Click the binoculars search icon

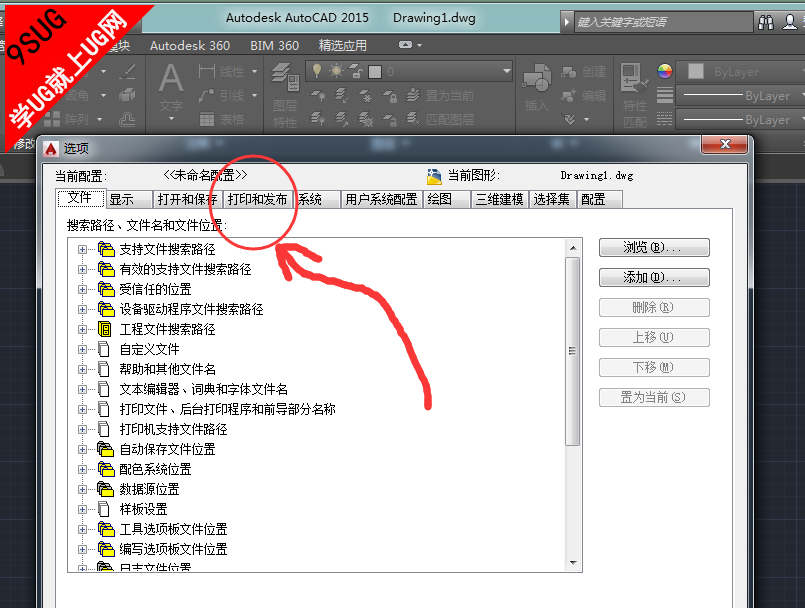tap(765, 22)
